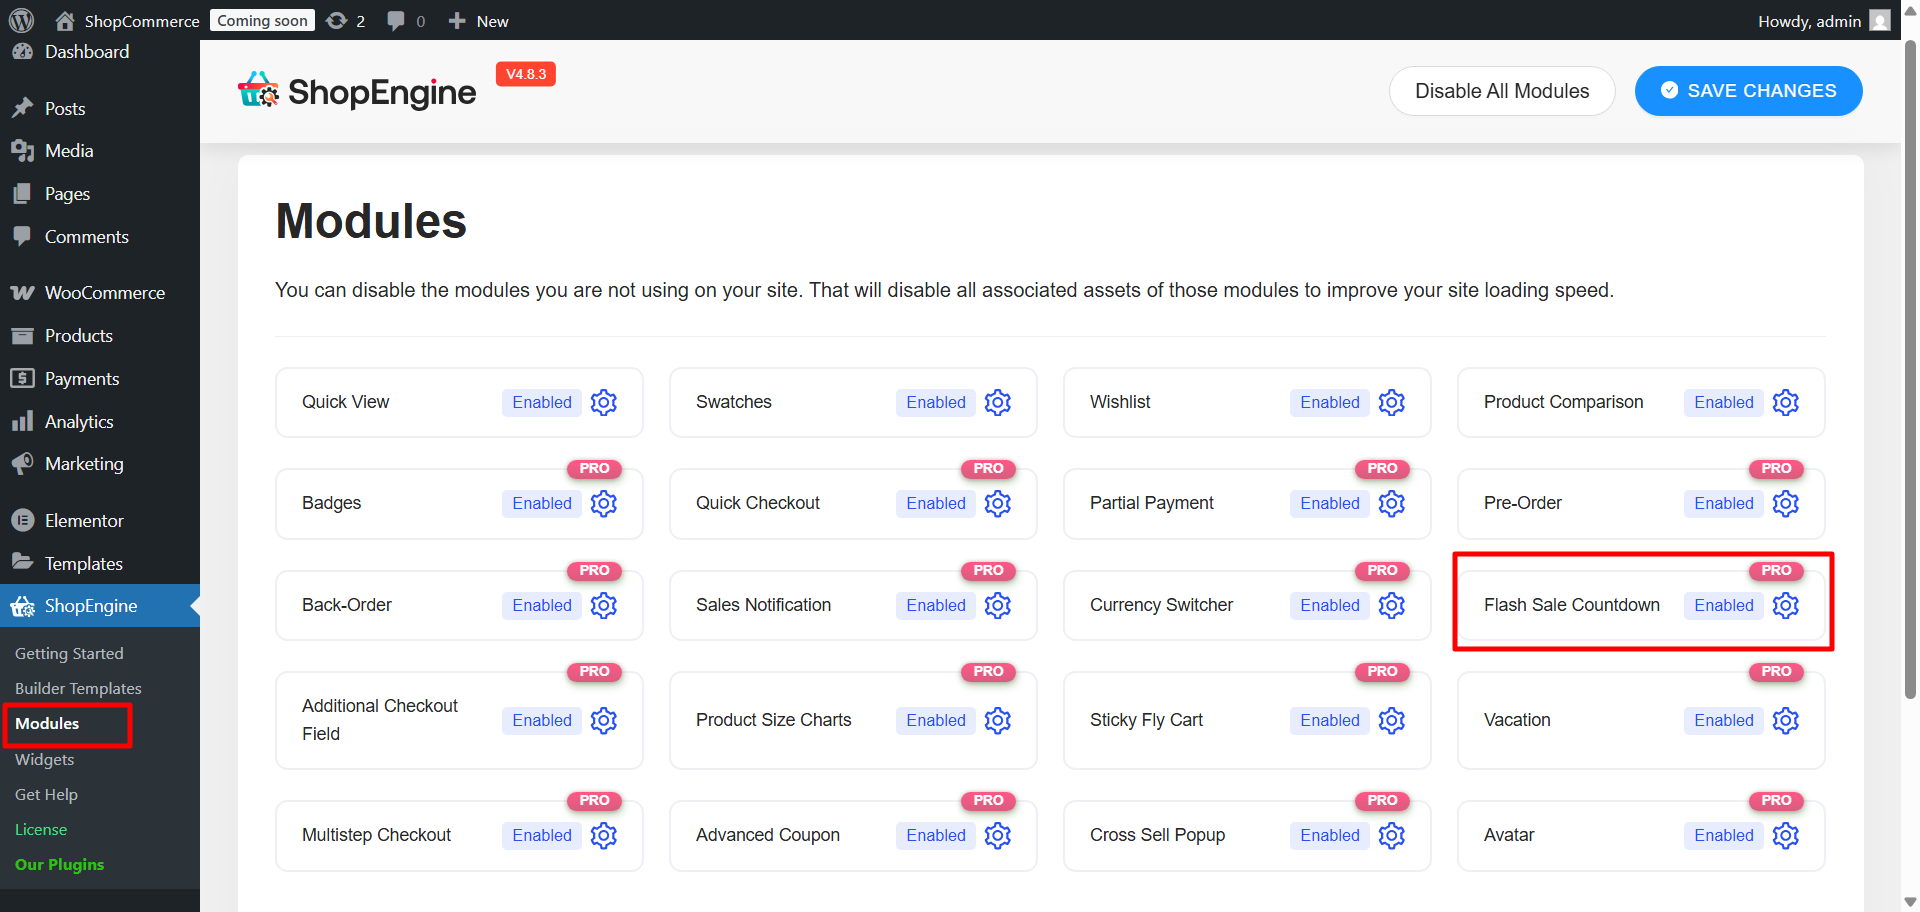
Task: Open Product Size Charts settings gear
Action: (x=998, y=720)
